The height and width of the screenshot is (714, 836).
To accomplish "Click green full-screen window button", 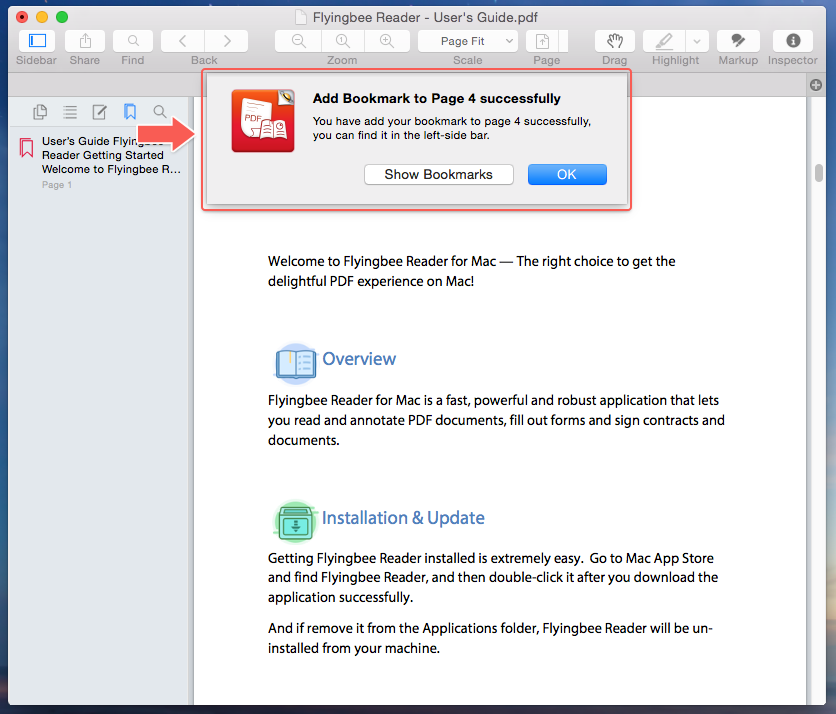I will 62,17.
